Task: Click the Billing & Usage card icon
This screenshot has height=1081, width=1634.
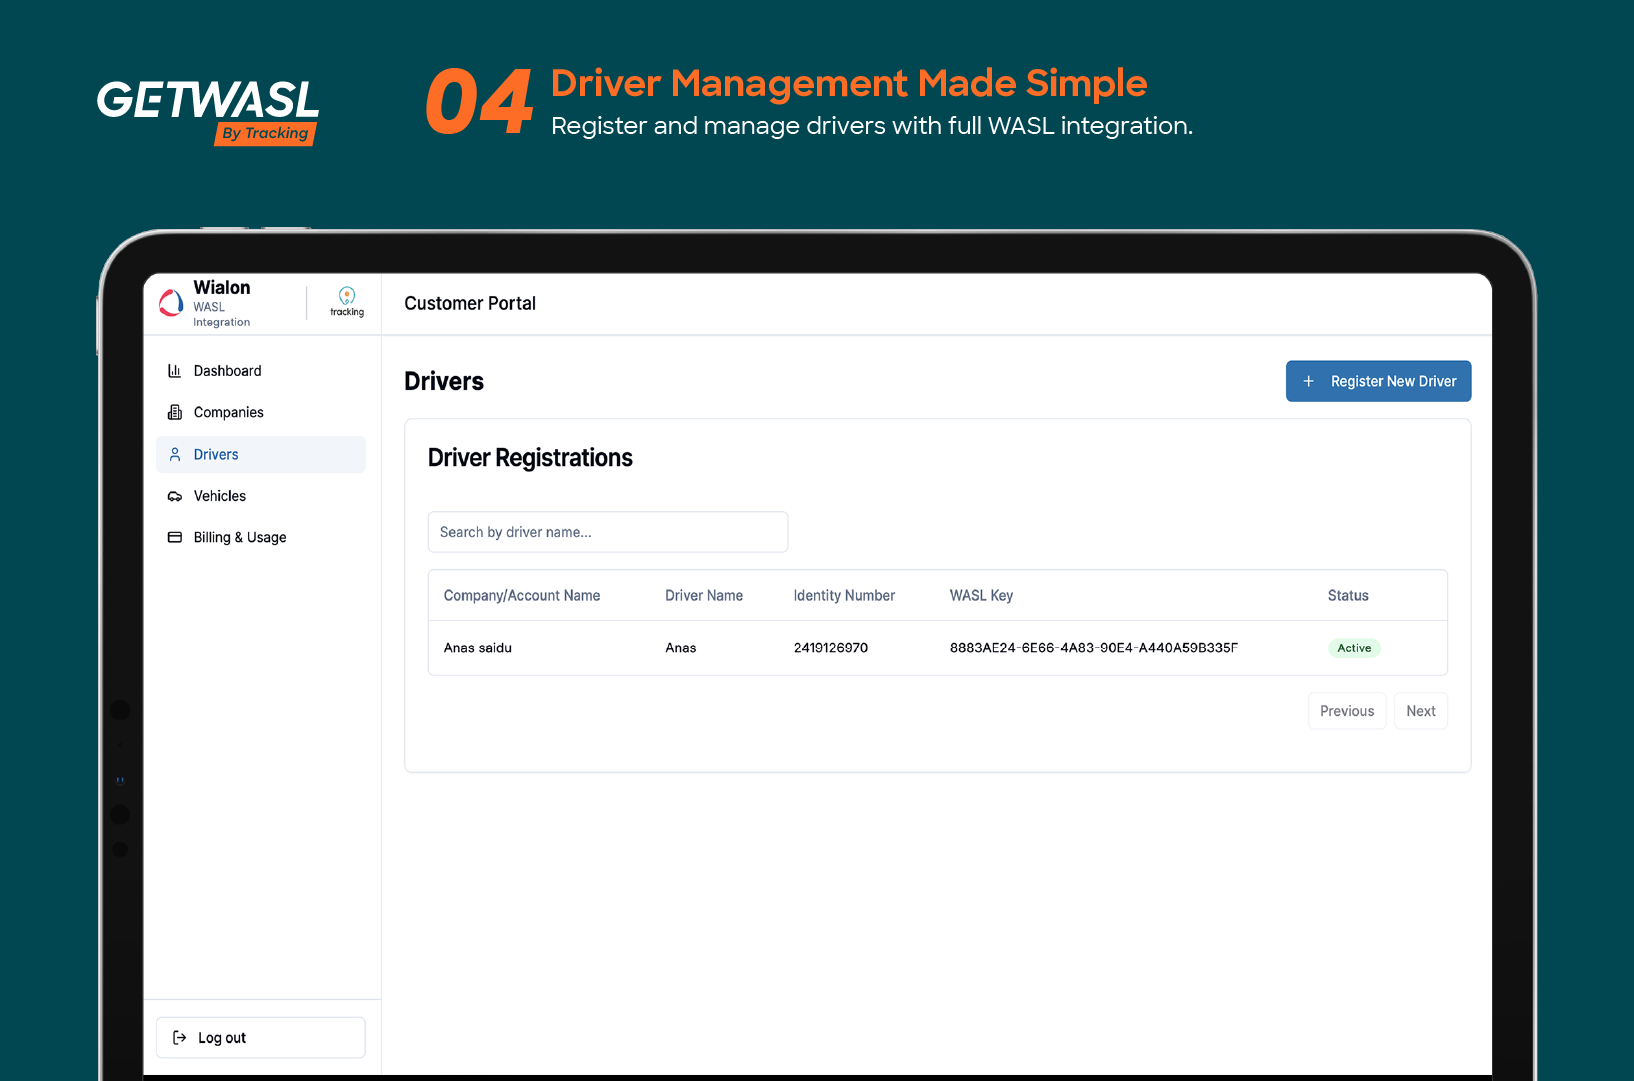Action: click(175, 537)
